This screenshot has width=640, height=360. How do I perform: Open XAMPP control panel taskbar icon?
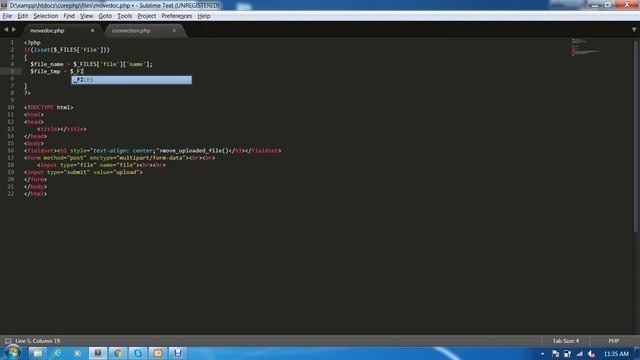pos(158,353)
